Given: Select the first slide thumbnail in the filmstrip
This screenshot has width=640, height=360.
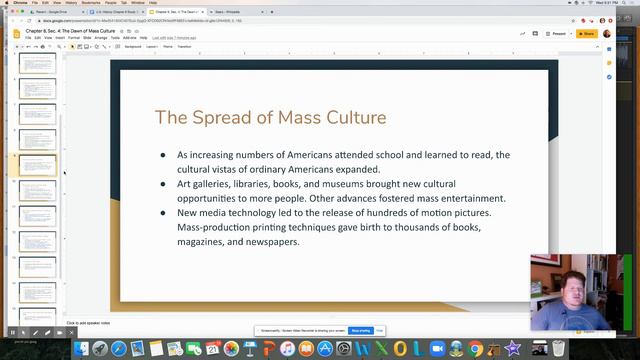Looking at the screenshot, I should tap(38, 63).
